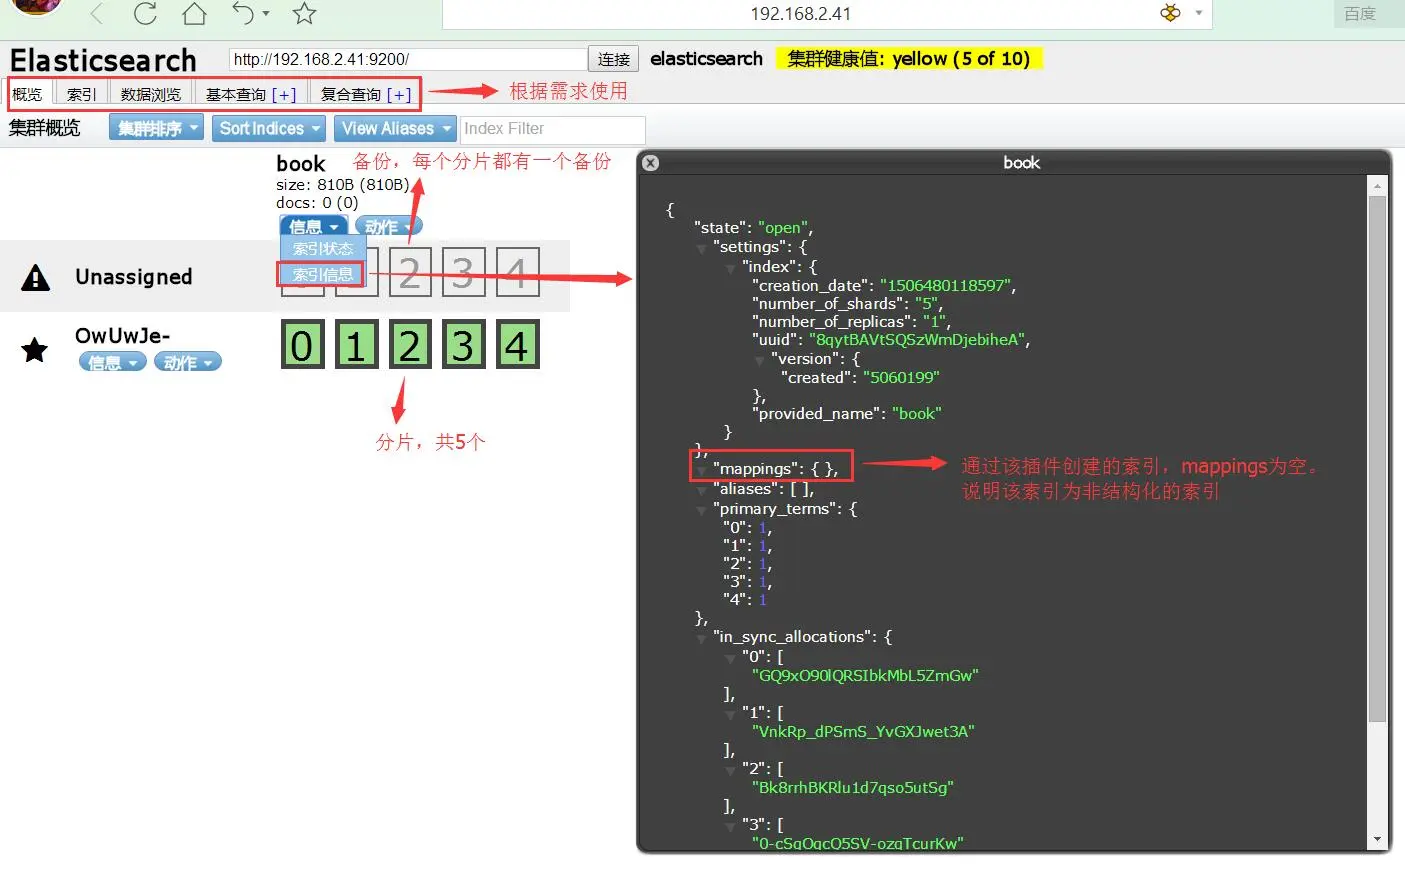Collapse the "in_sync_allocations" JSON node
The height and width of the screenshot is (875, 1405).
click(x=701, y=638)
